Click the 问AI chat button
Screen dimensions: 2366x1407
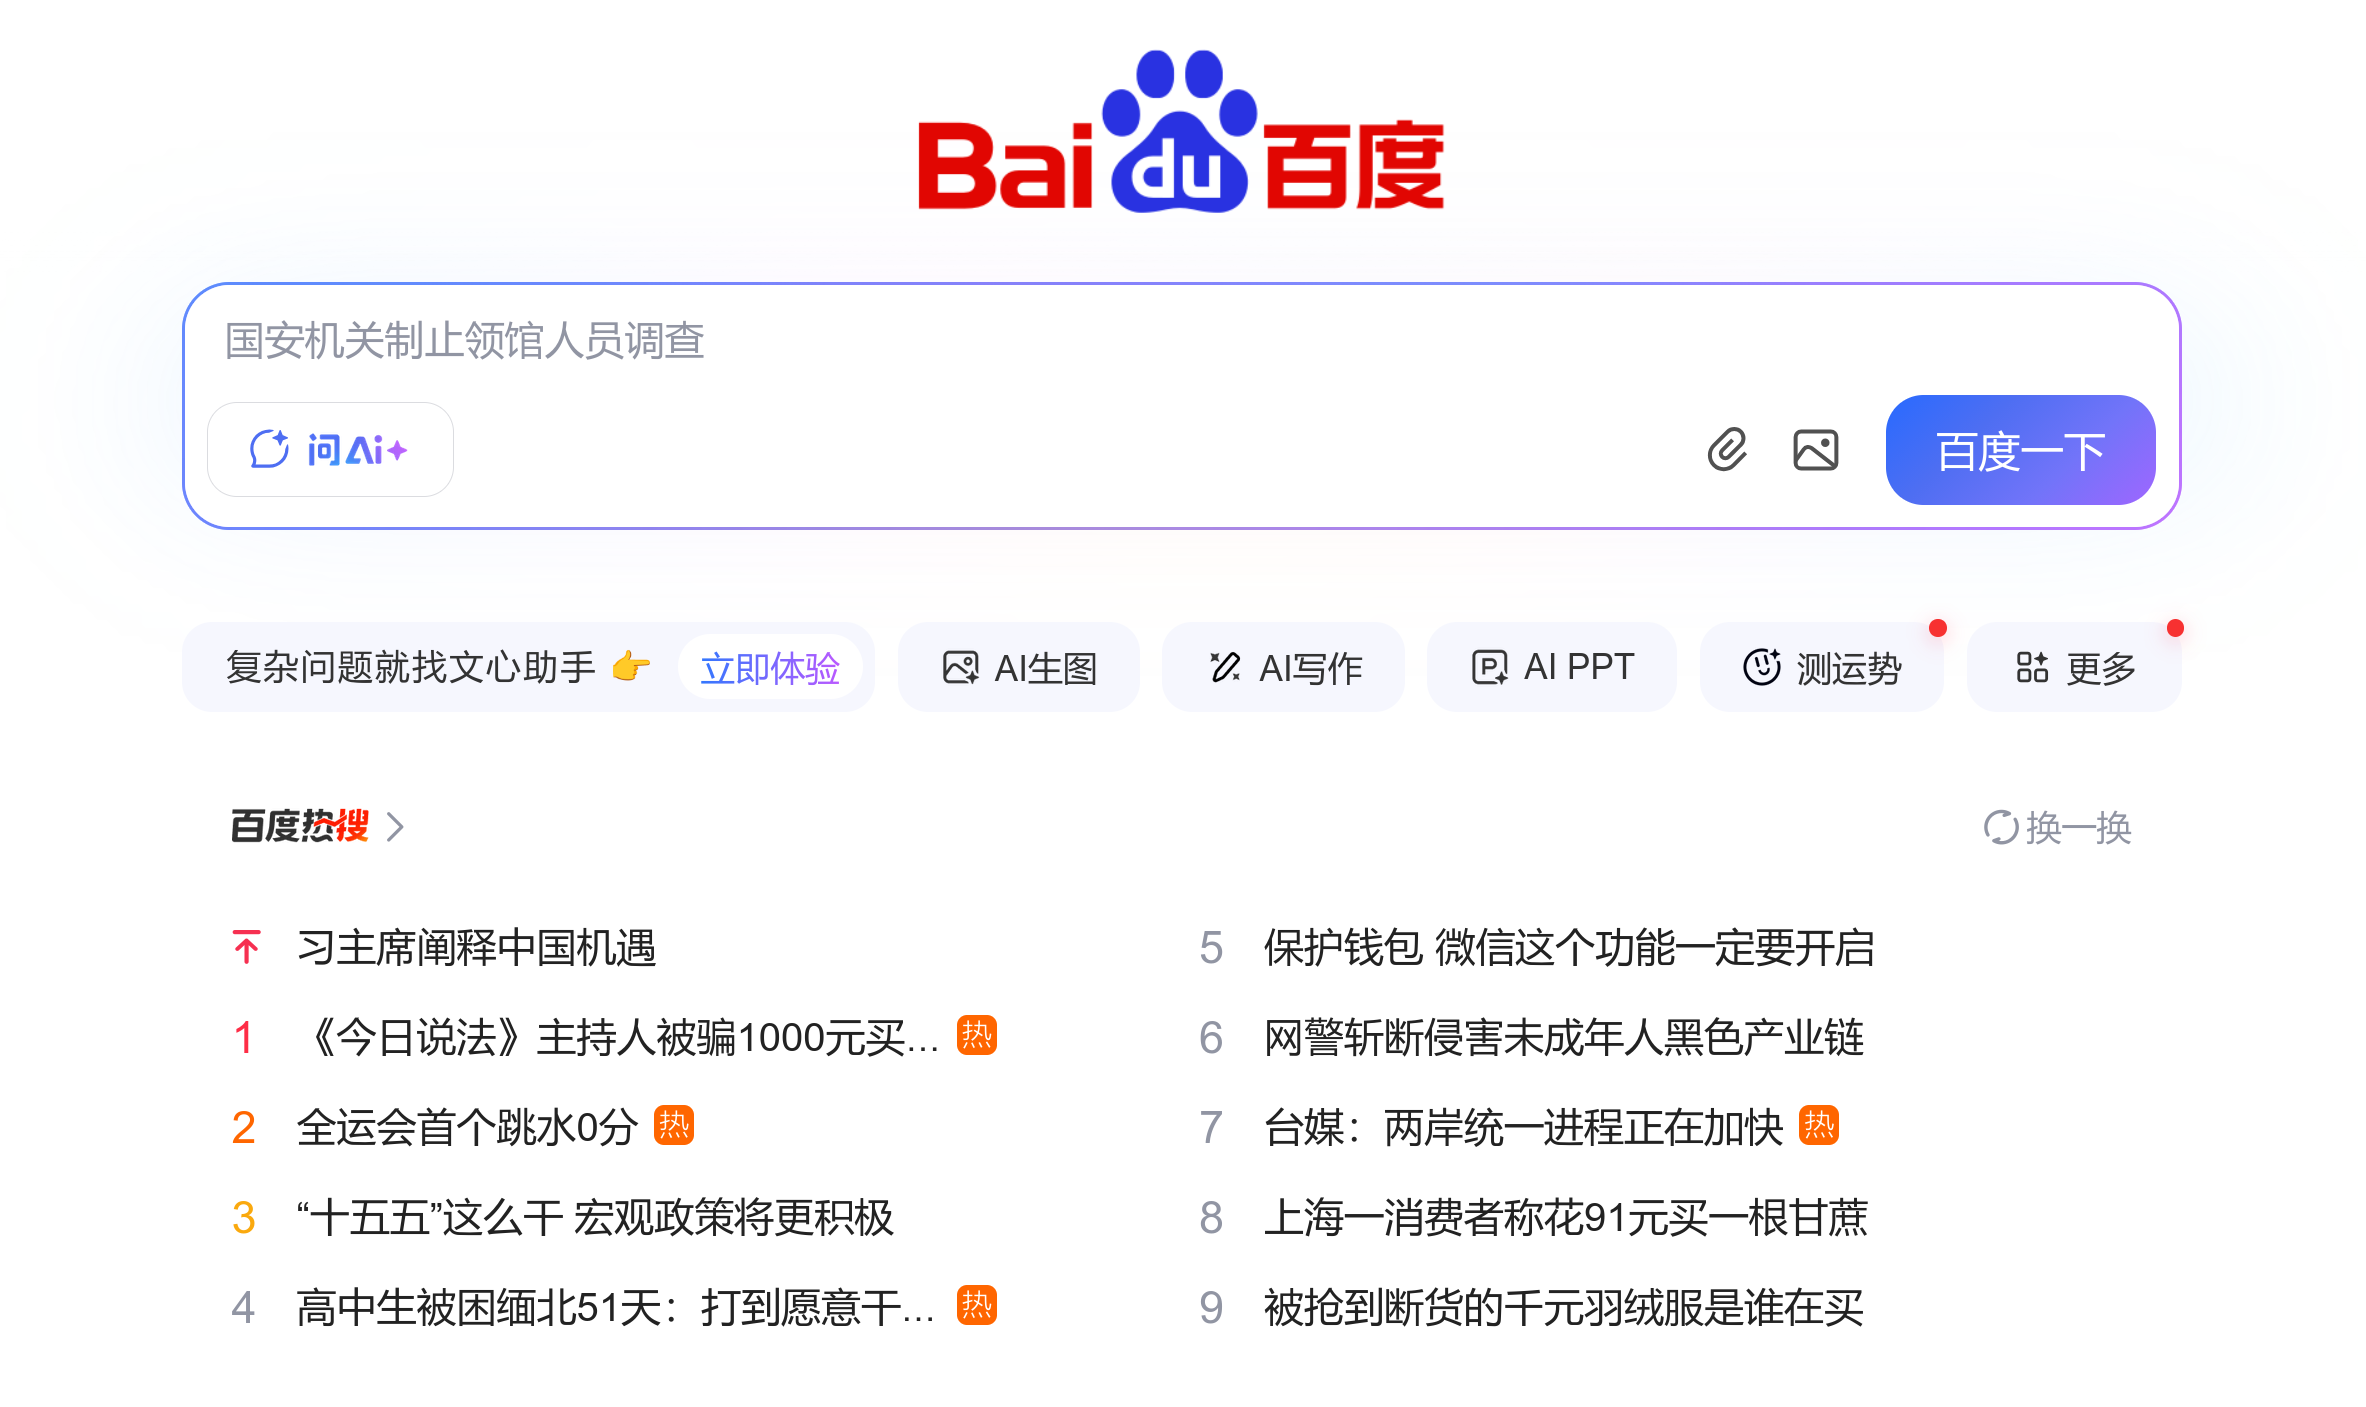(x=330, y=450)
